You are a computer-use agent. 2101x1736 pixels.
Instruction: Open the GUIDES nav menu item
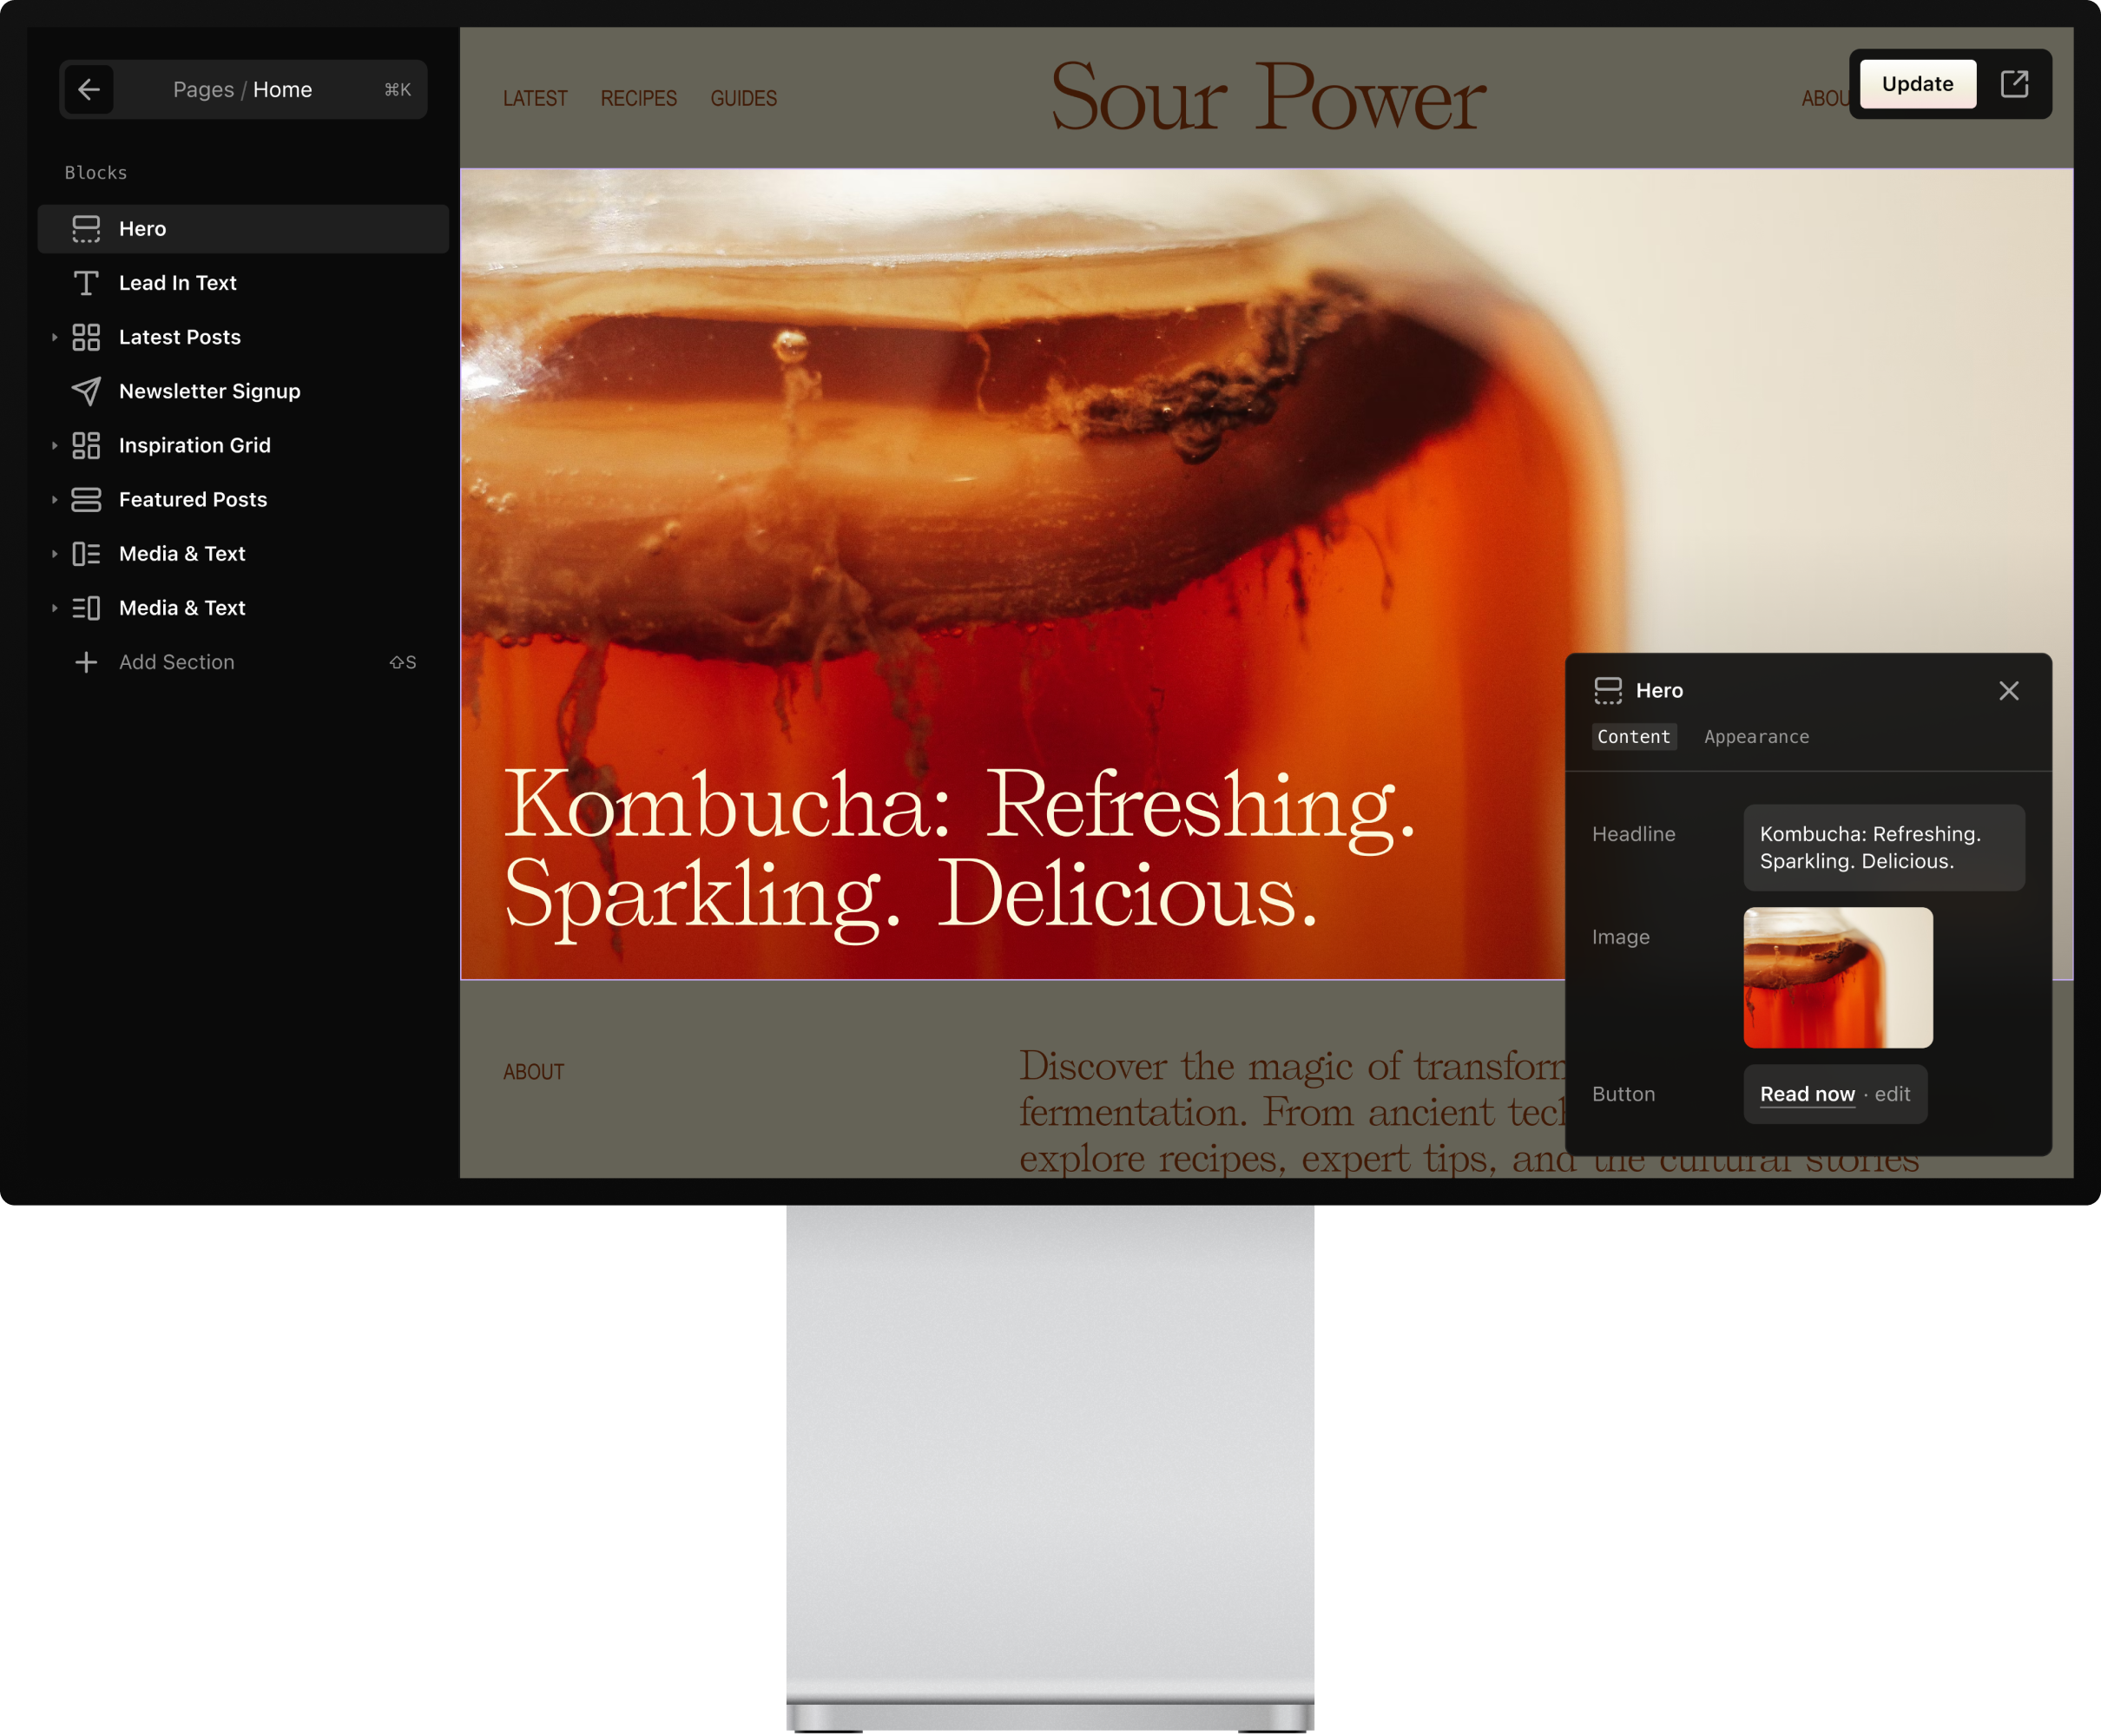click(743, 99)
